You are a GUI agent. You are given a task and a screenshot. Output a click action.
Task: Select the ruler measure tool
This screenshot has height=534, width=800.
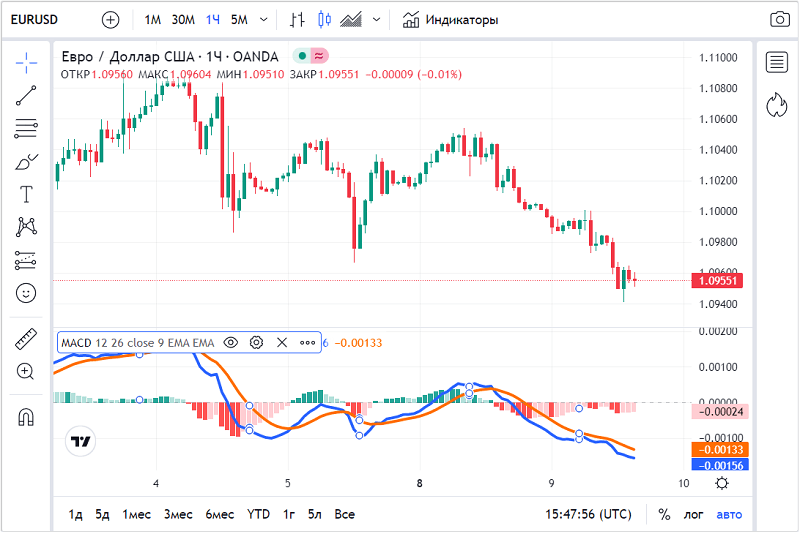pos(26,339)
